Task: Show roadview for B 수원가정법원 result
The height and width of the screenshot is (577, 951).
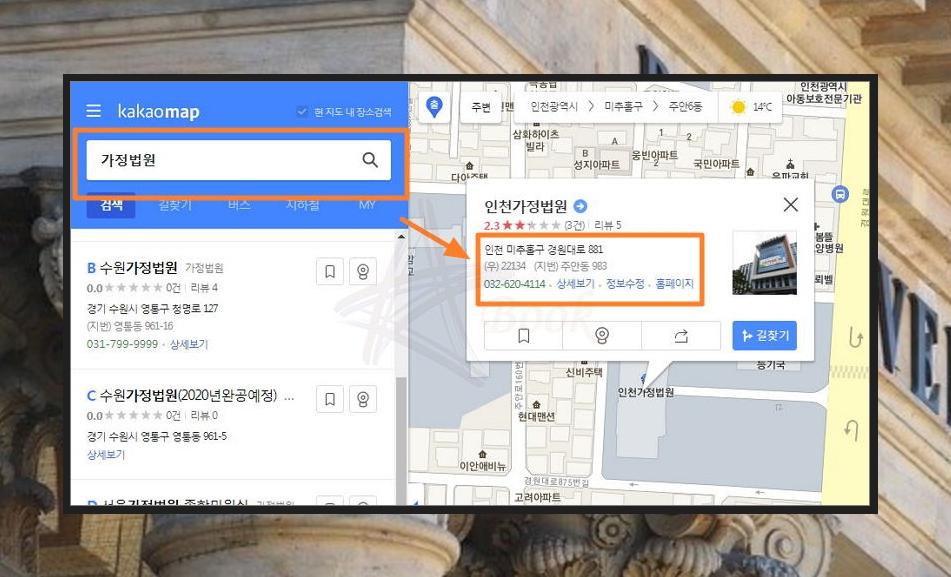Action: [363, 271]
